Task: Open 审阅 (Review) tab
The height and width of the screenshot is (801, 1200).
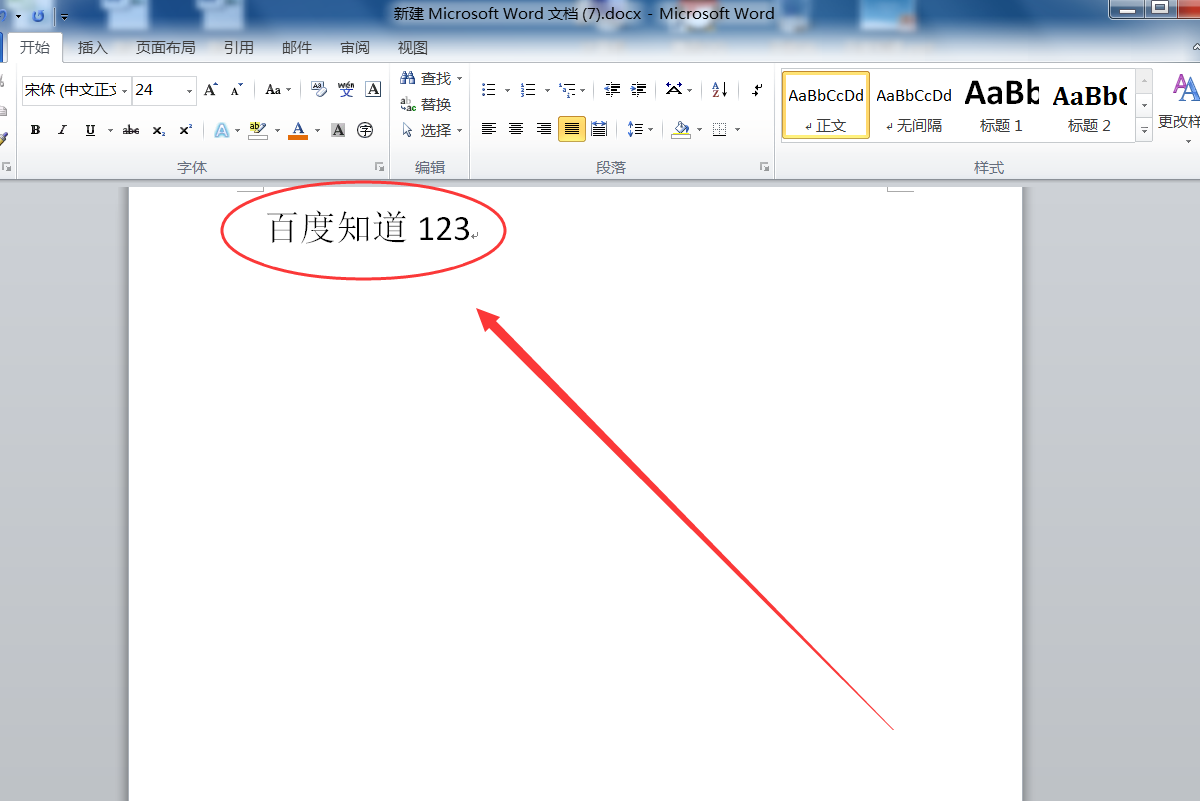Action: pos(355,47)
